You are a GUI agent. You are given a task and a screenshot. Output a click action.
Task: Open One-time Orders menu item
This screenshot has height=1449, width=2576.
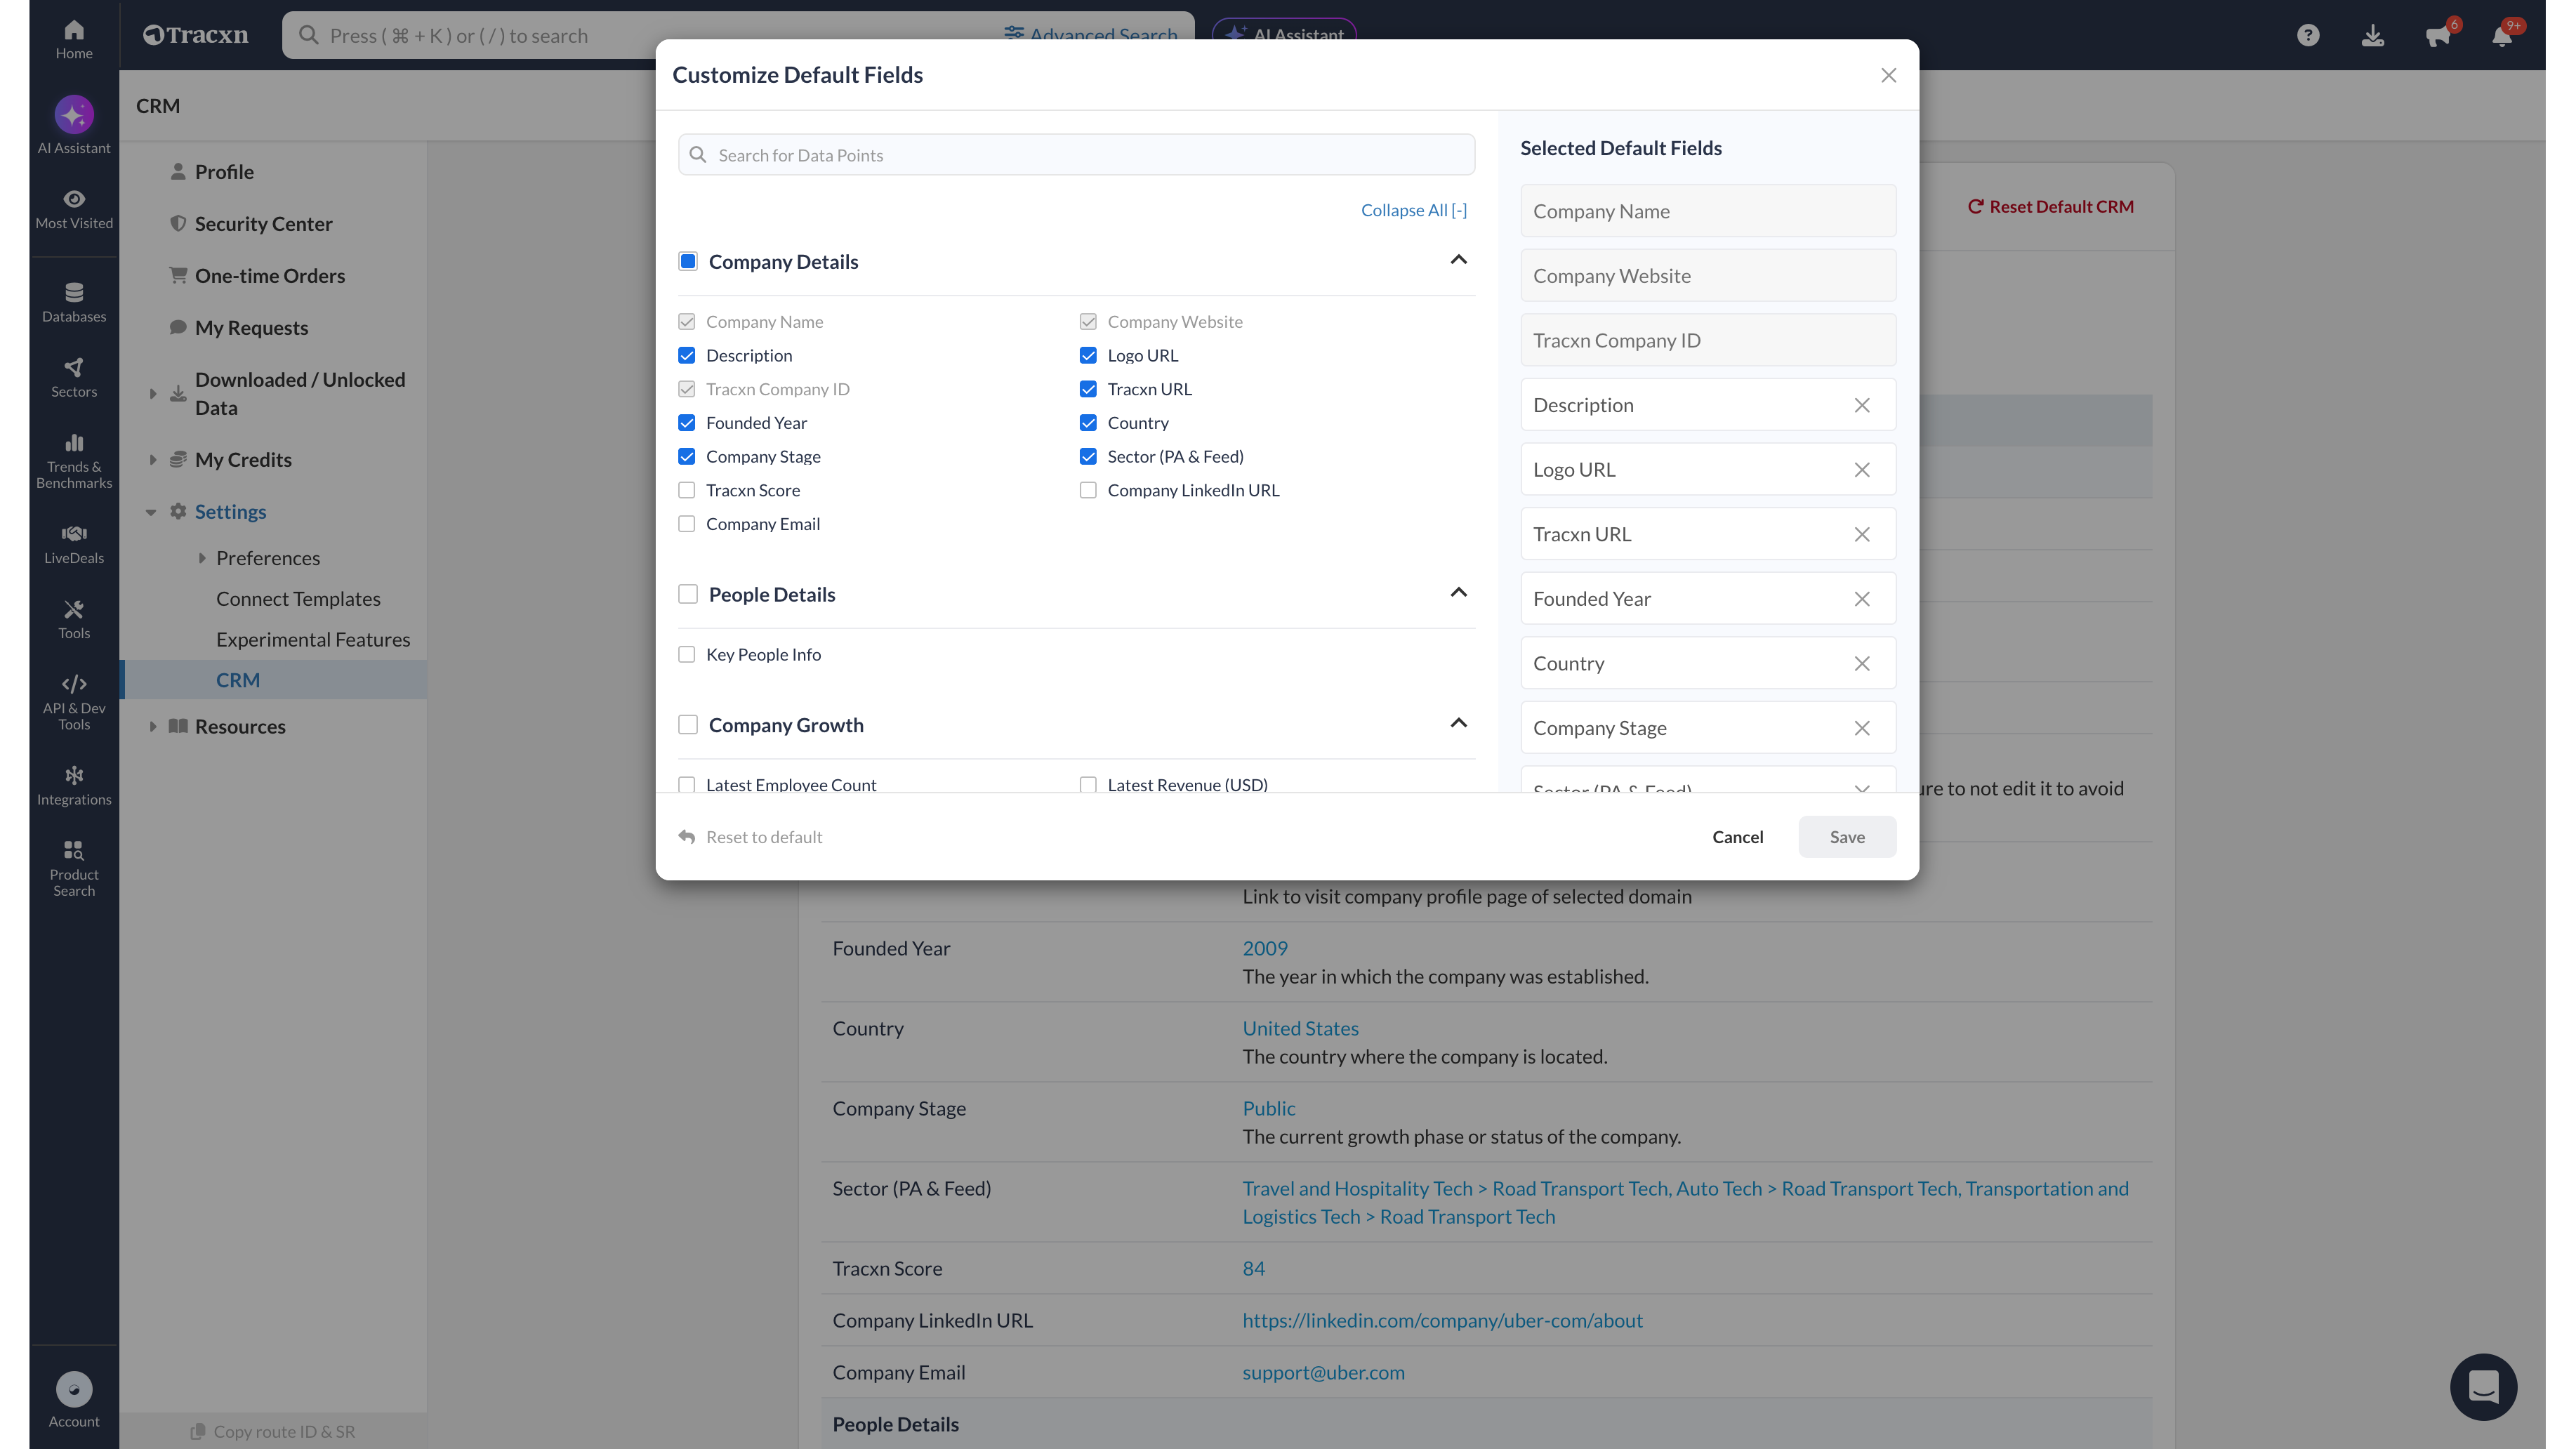(x=270, y=276)
